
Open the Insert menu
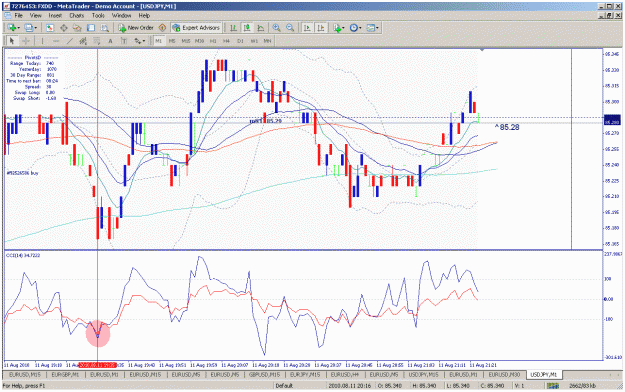click(x=55, y=16)
